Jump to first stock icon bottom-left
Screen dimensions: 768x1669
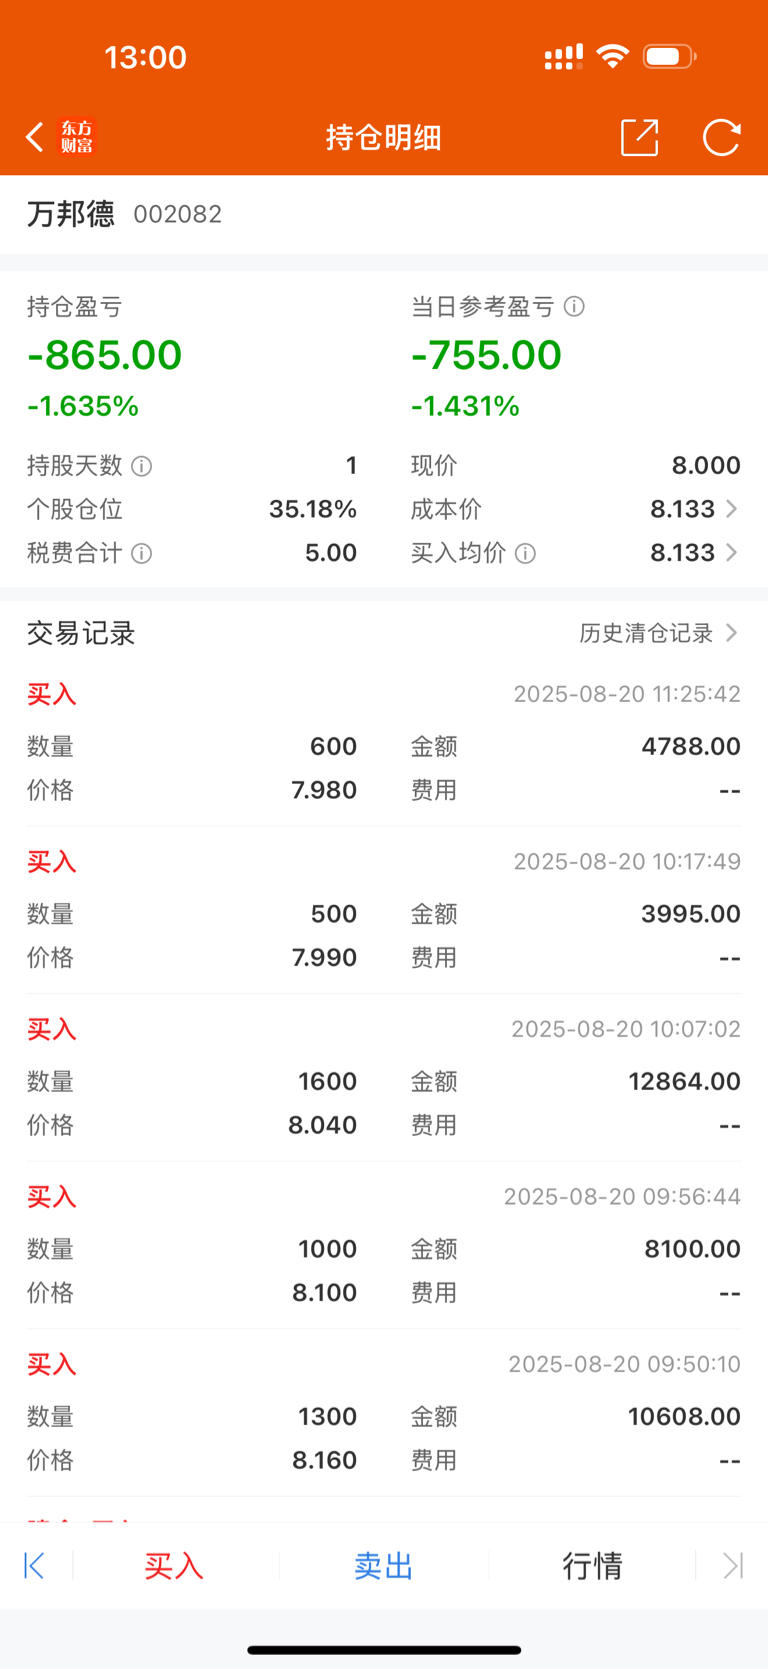(34, 1565)
